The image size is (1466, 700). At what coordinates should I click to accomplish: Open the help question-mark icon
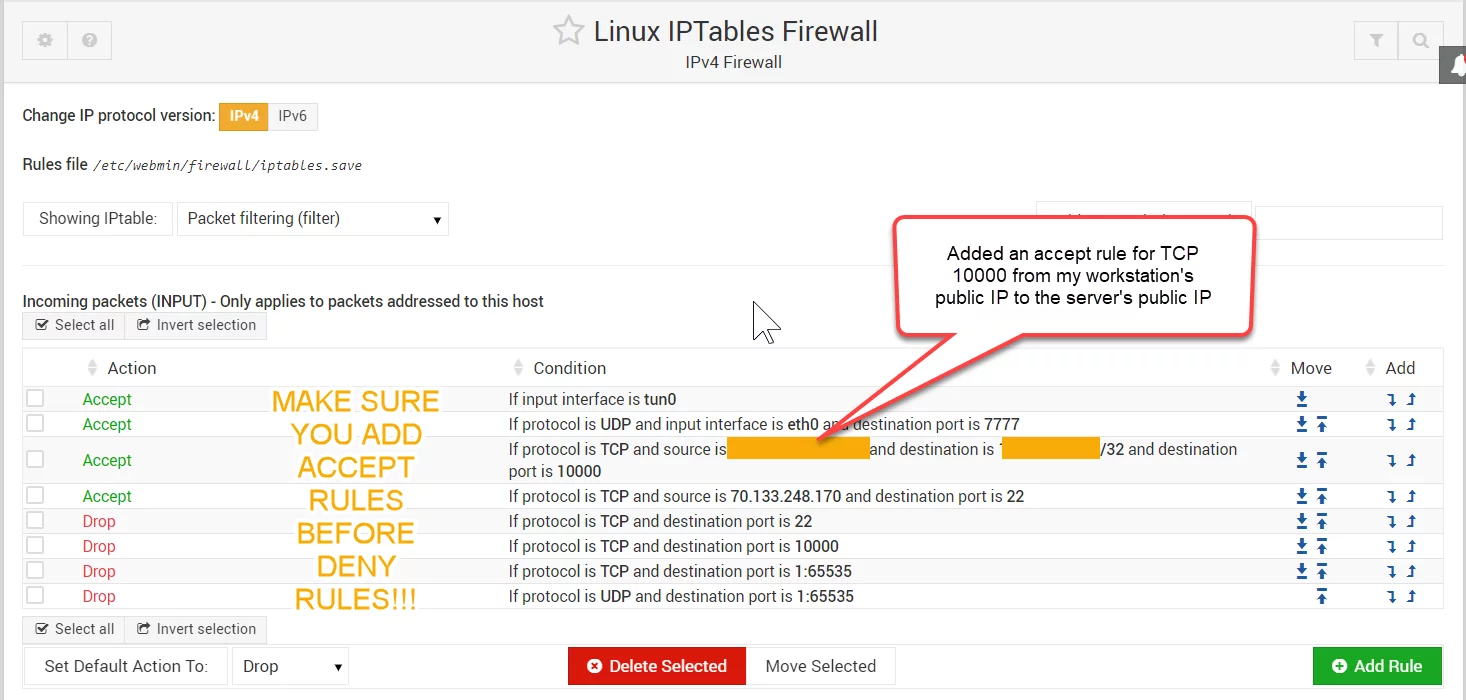point(90,41)
